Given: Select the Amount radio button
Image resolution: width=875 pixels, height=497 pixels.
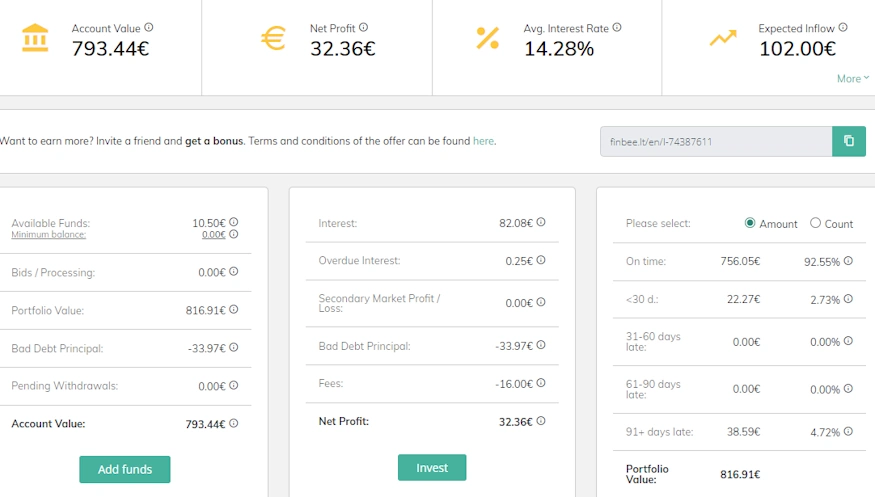Looking at the screenshot, I should 750,223.
